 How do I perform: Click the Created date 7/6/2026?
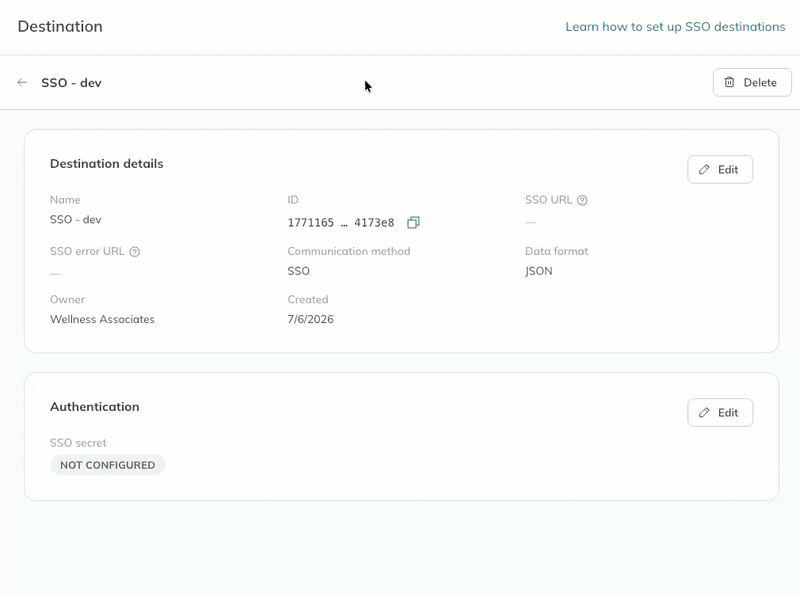coord(311,319)
